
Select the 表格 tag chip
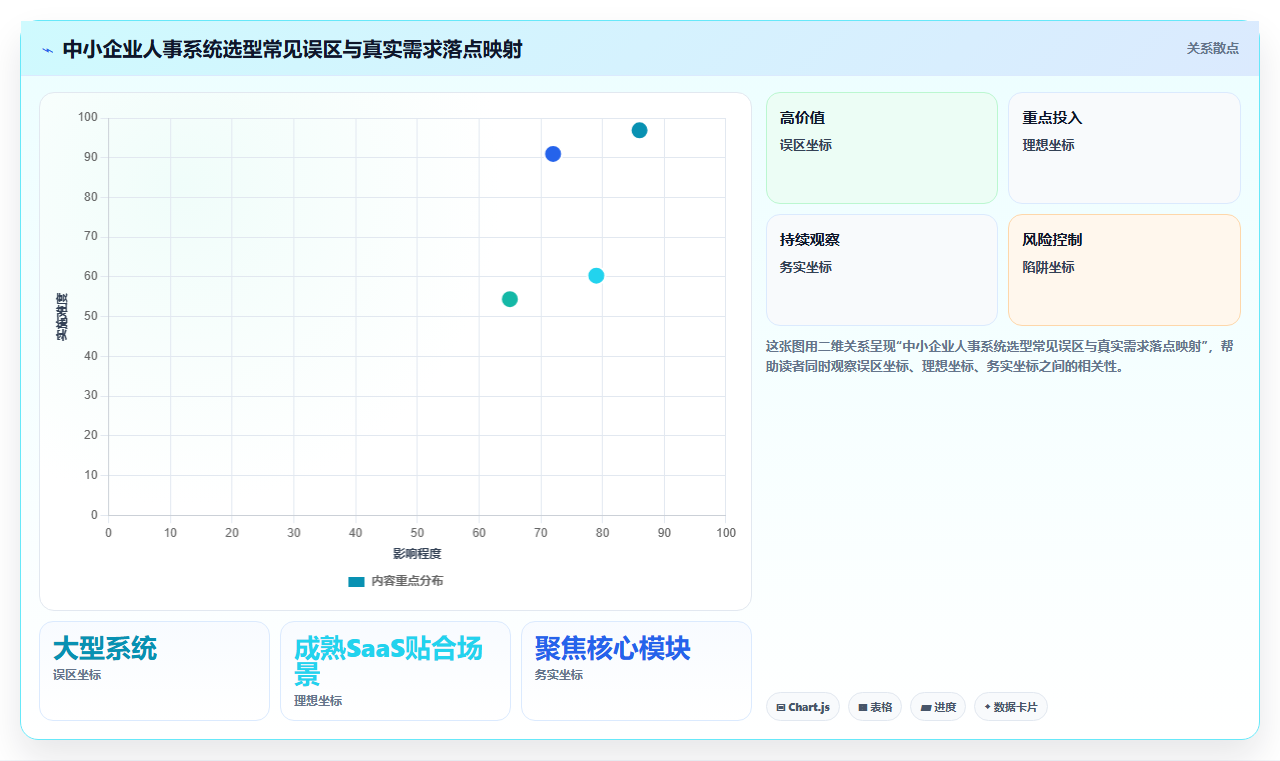(875, 707)
